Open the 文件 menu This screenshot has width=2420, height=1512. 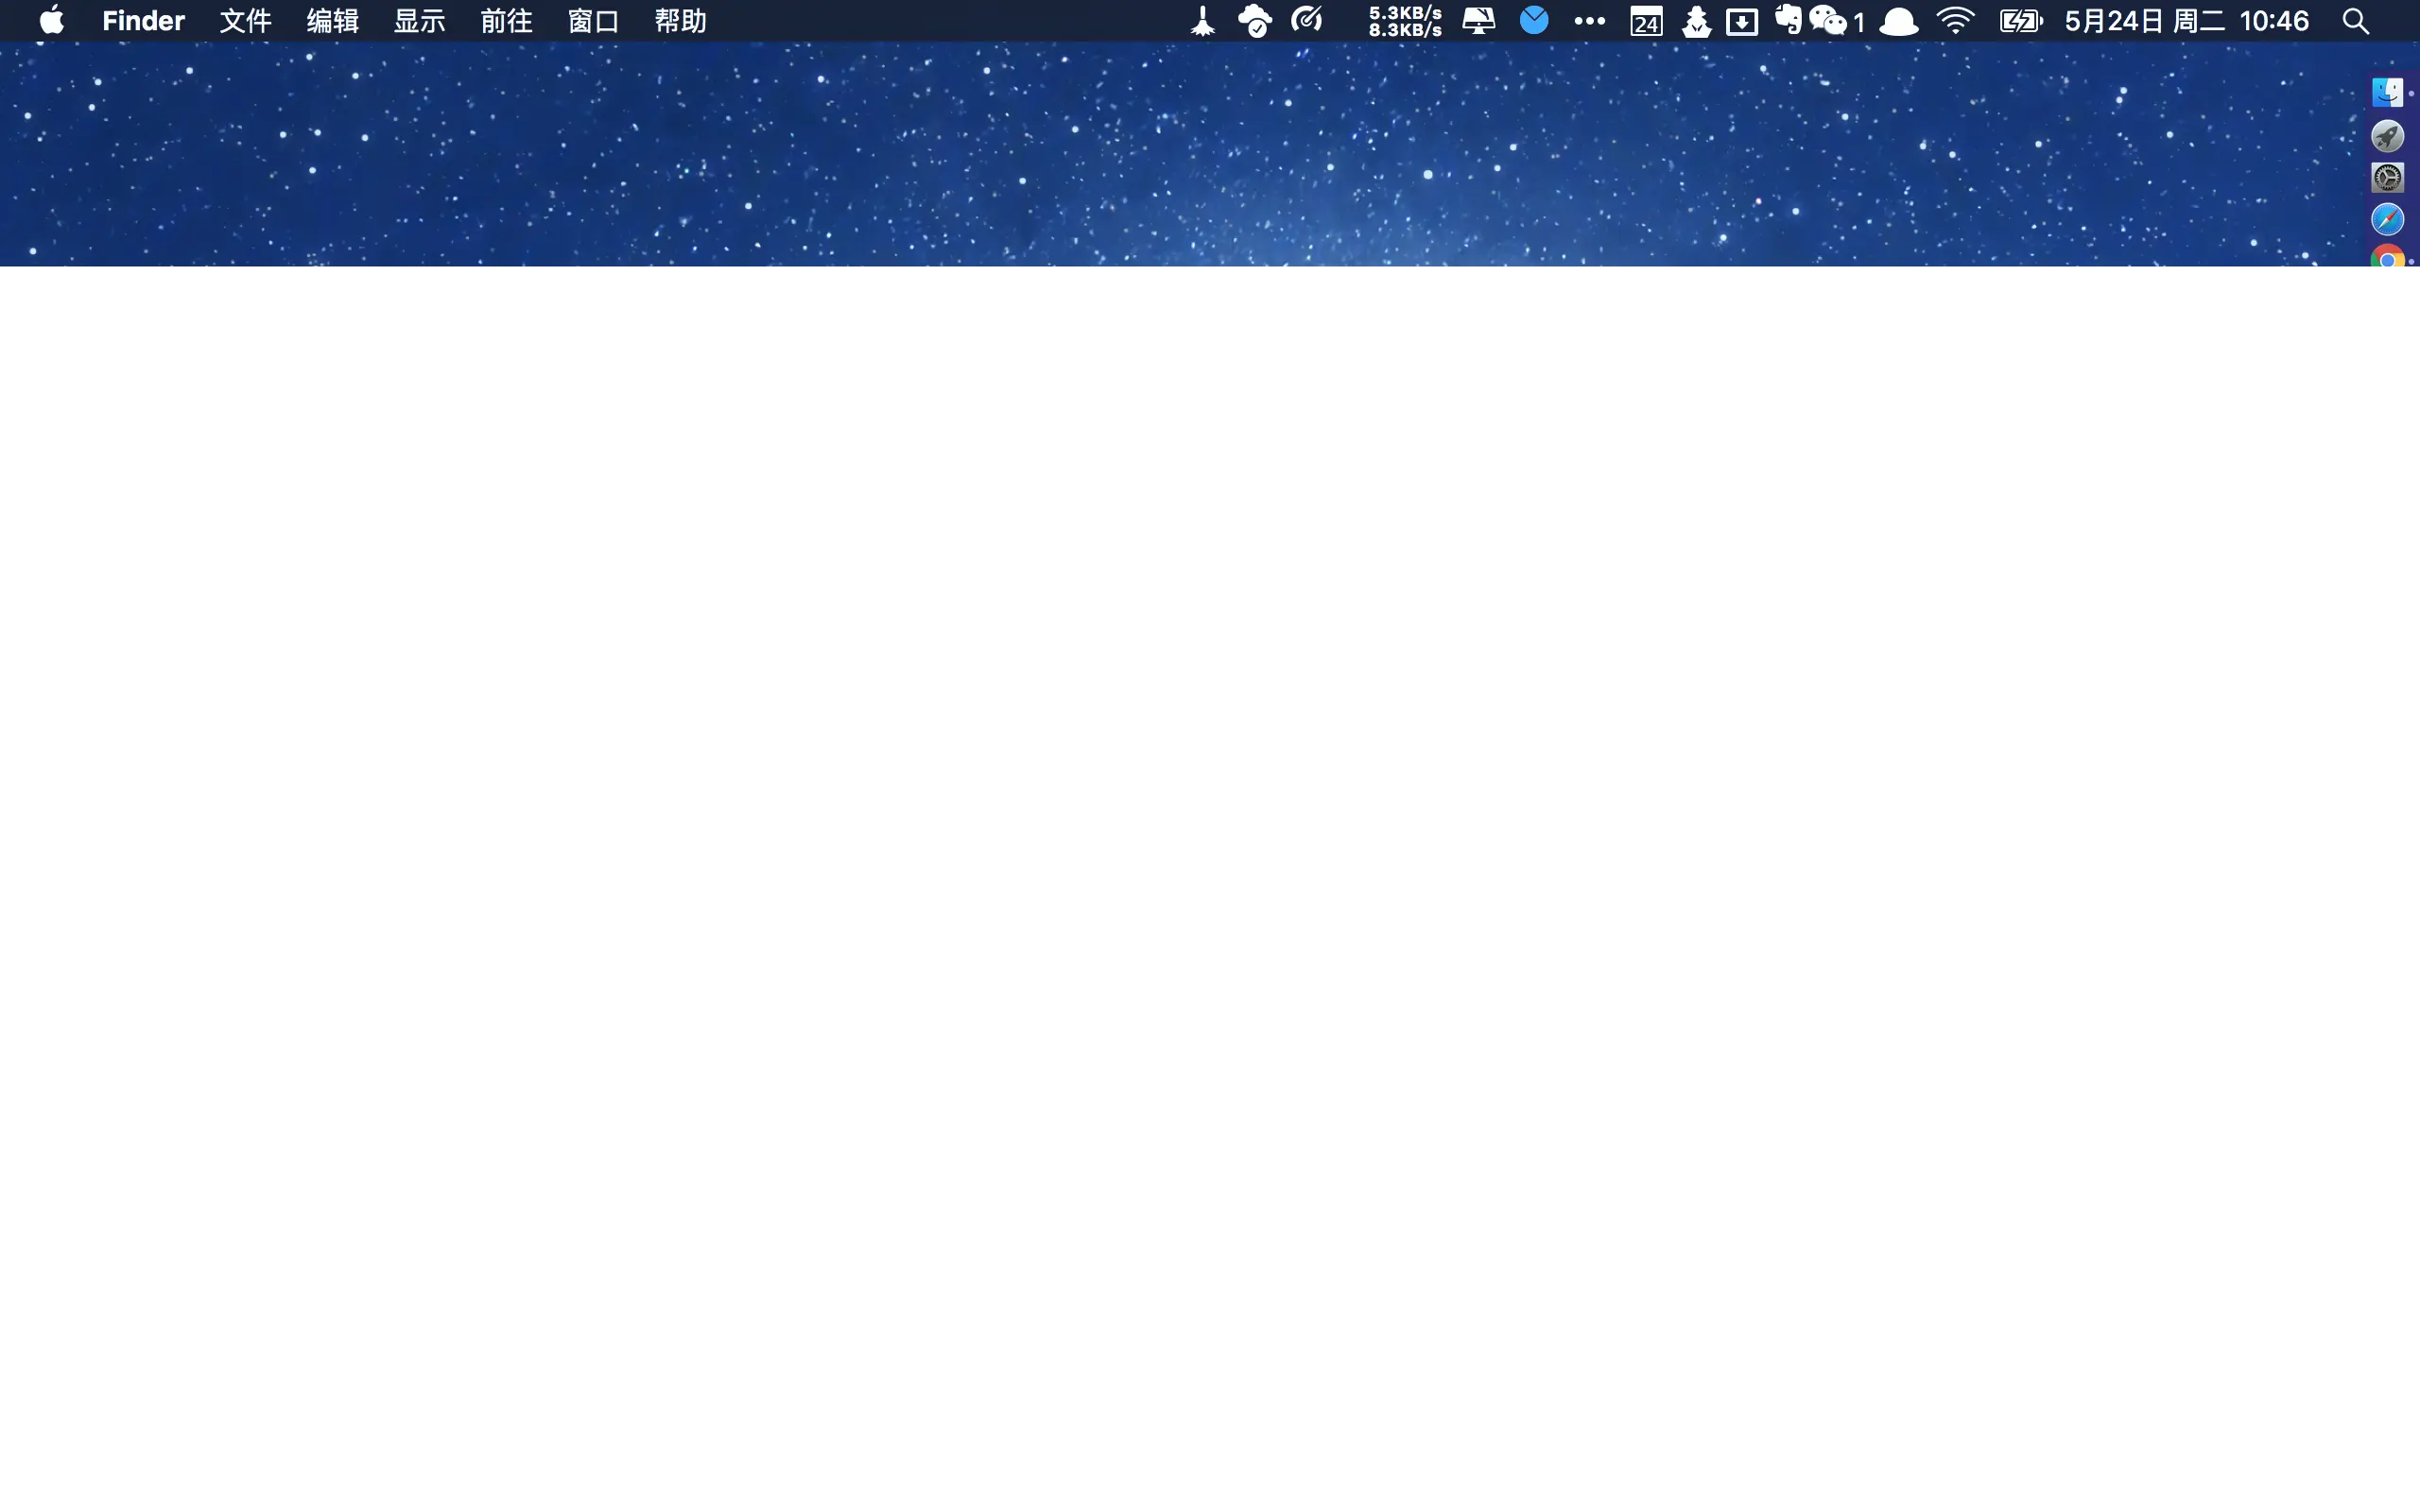point(245,21)
